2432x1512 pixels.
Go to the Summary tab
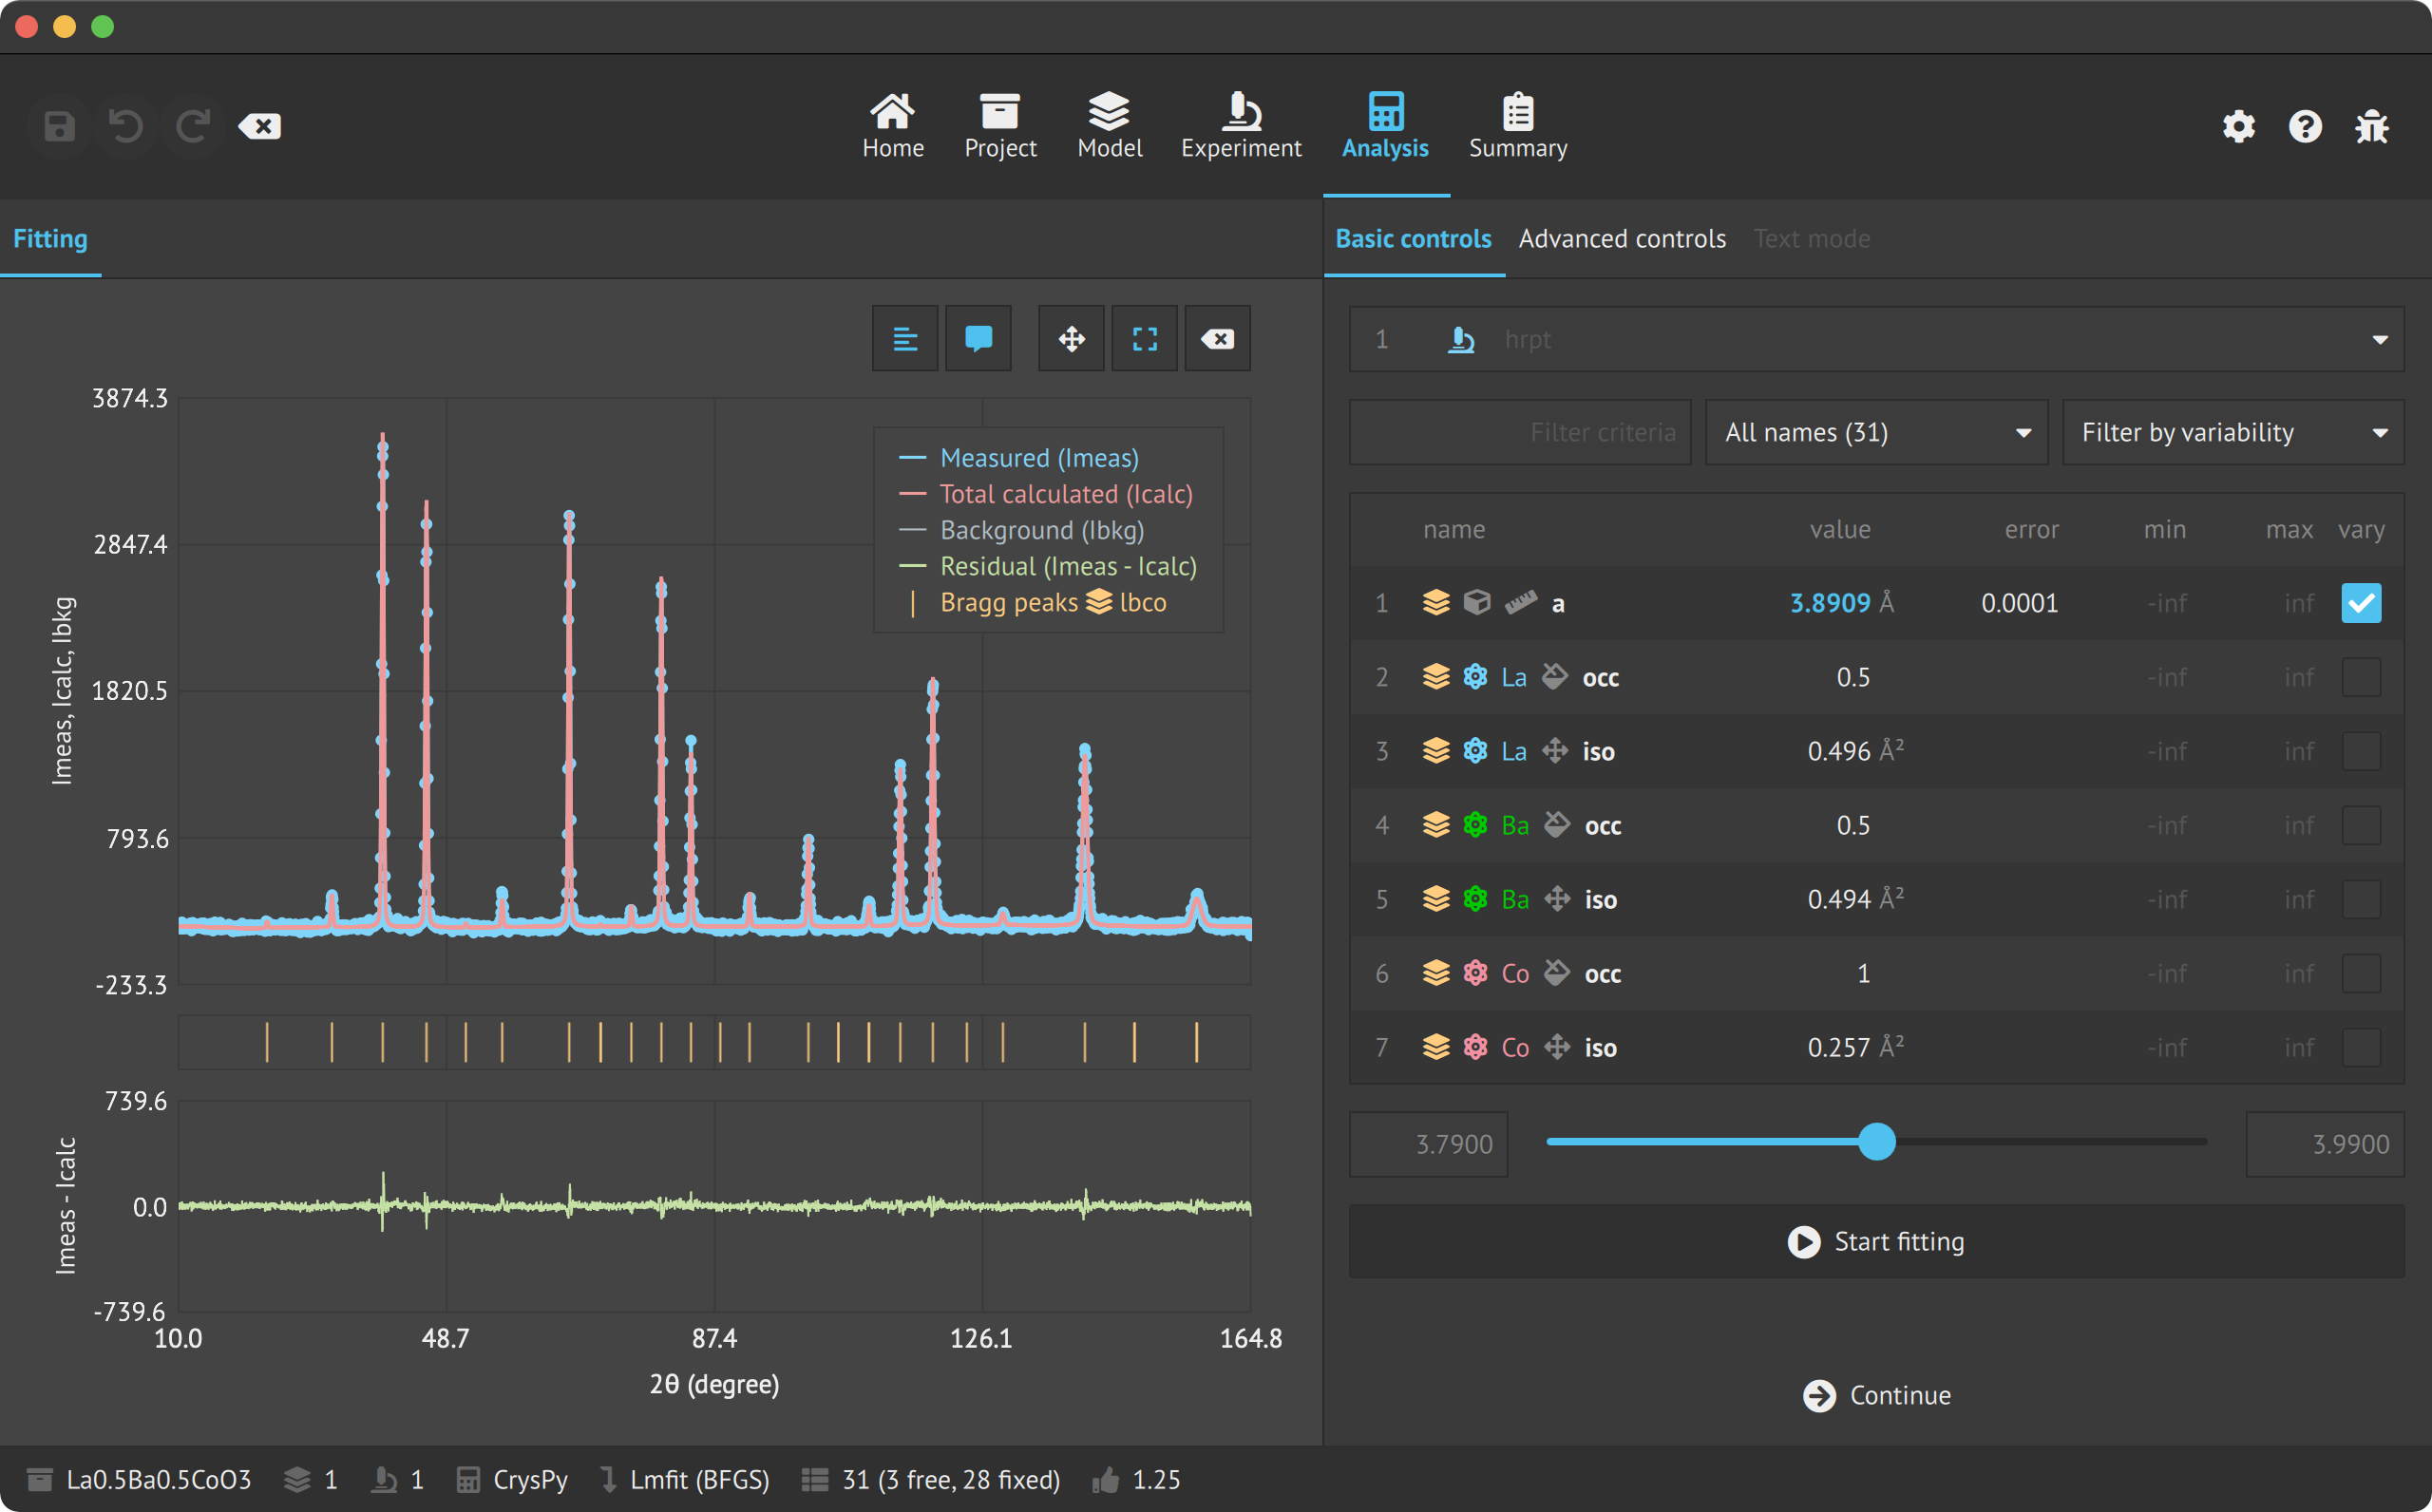(1517, 124)
